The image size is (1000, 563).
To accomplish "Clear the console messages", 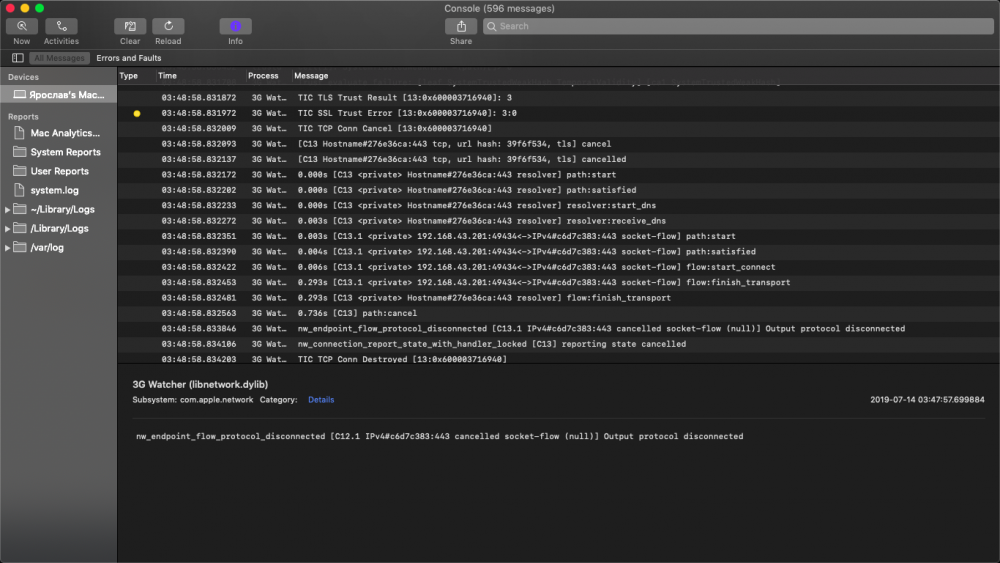I will 130,27.
